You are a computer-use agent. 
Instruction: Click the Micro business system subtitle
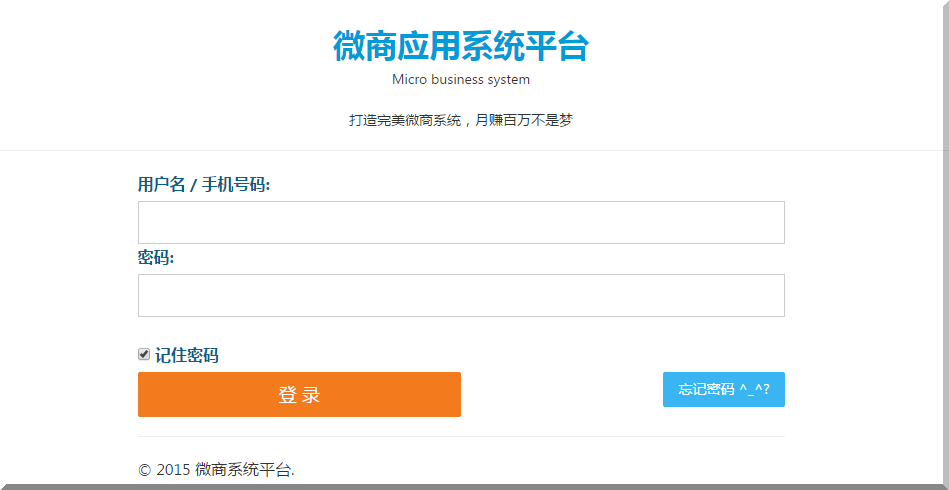coord(460,79)
